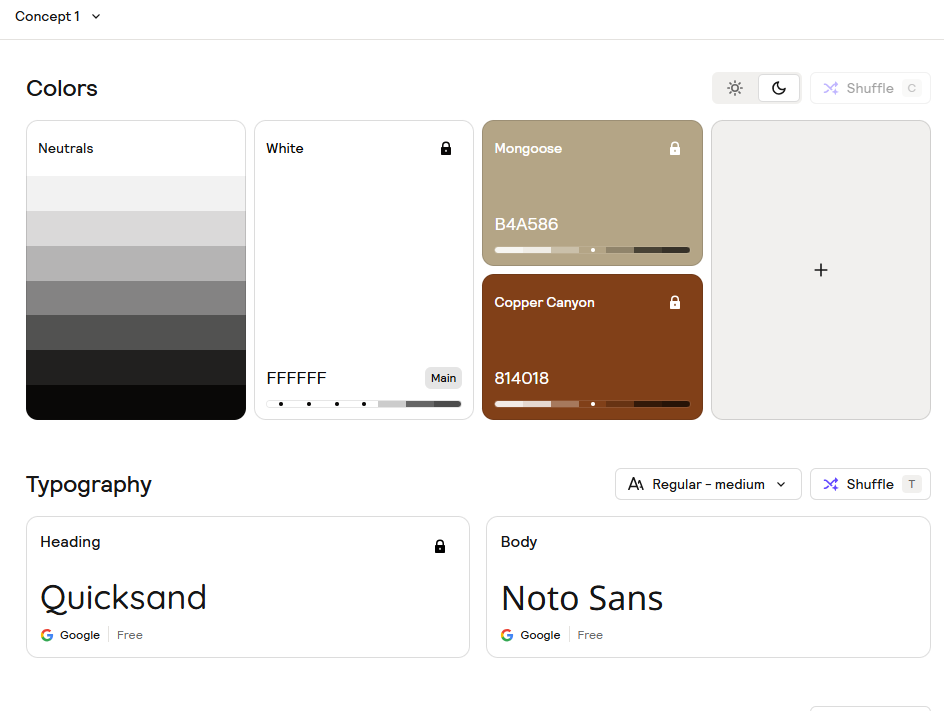
Task: Click the White shade slider bar
Action: (x=364, y=404)
